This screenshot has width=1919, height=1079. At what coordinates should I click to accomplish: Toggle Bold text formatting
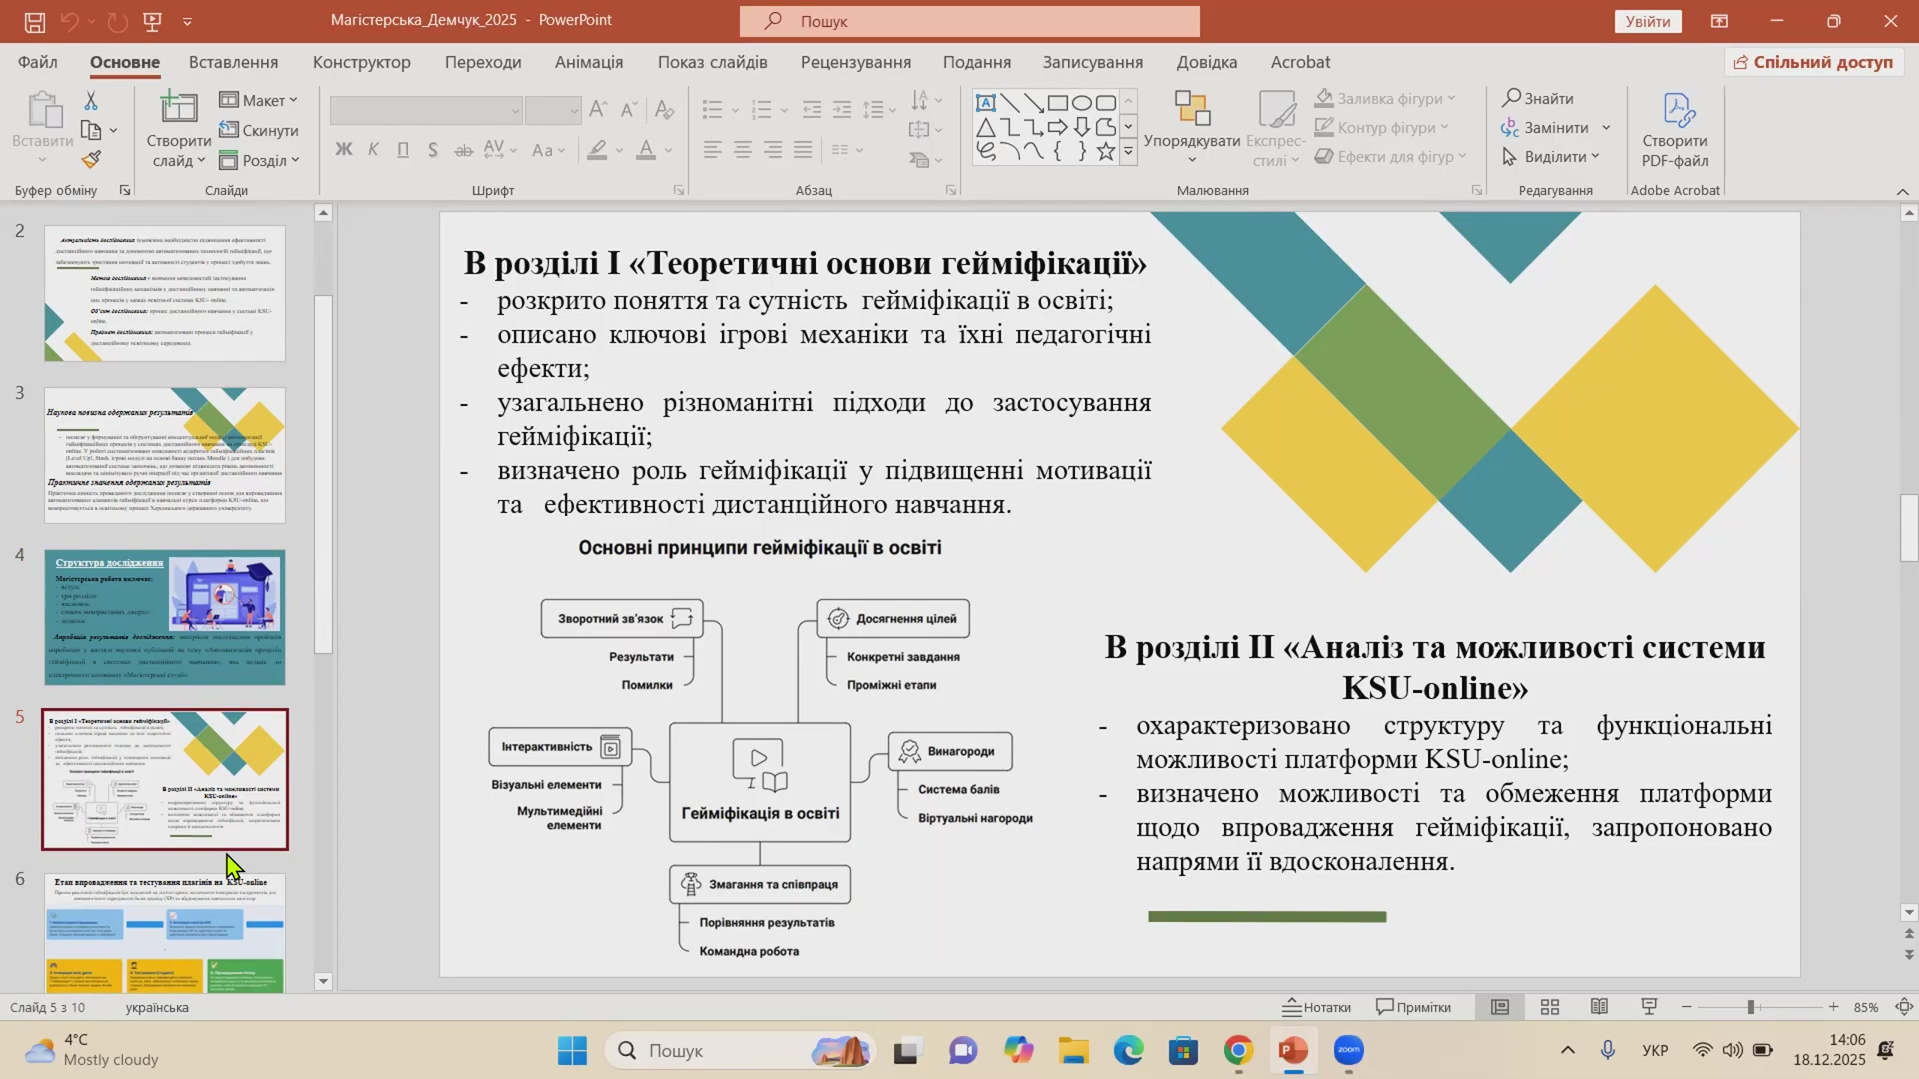tap(343, 150)
